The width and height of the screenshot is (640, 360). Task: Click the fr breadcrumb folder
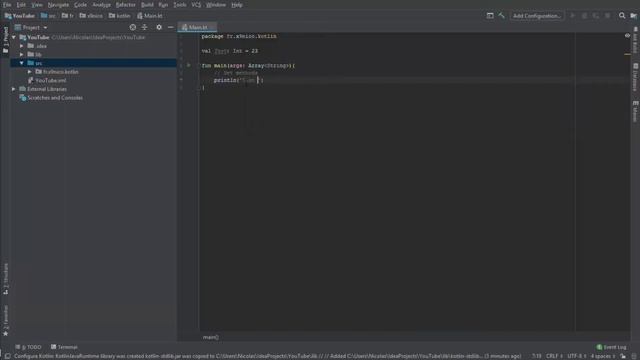68,16
